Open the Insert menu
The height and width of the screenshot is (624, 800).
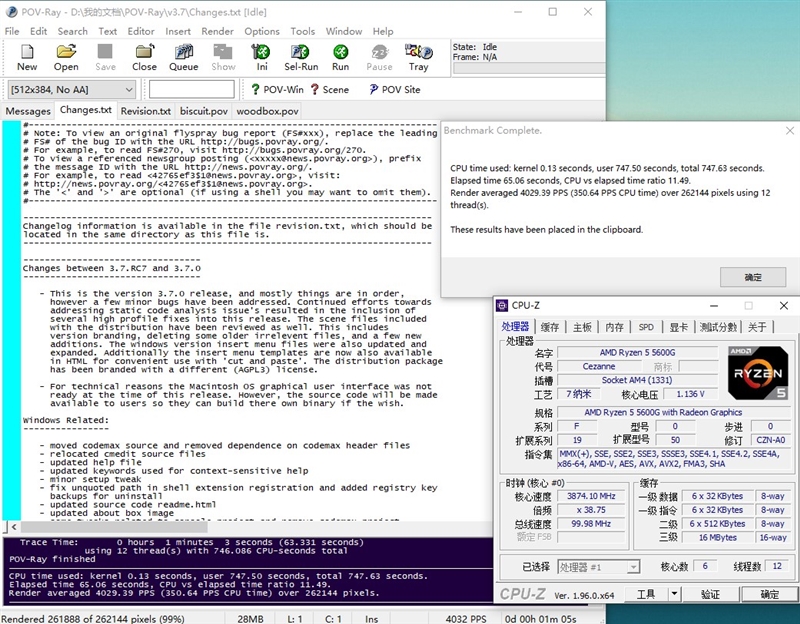pos(178,31)
